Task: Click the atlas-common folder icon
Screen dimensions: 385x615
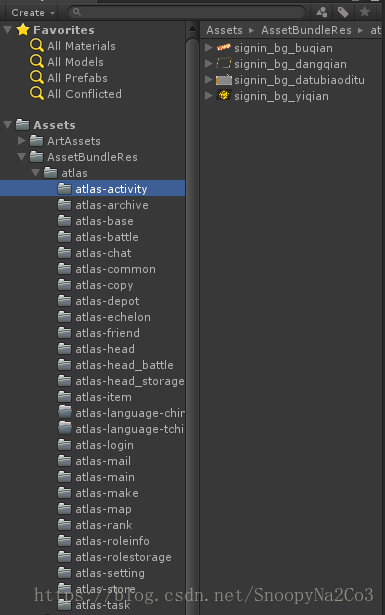Action: click(64, 269)
